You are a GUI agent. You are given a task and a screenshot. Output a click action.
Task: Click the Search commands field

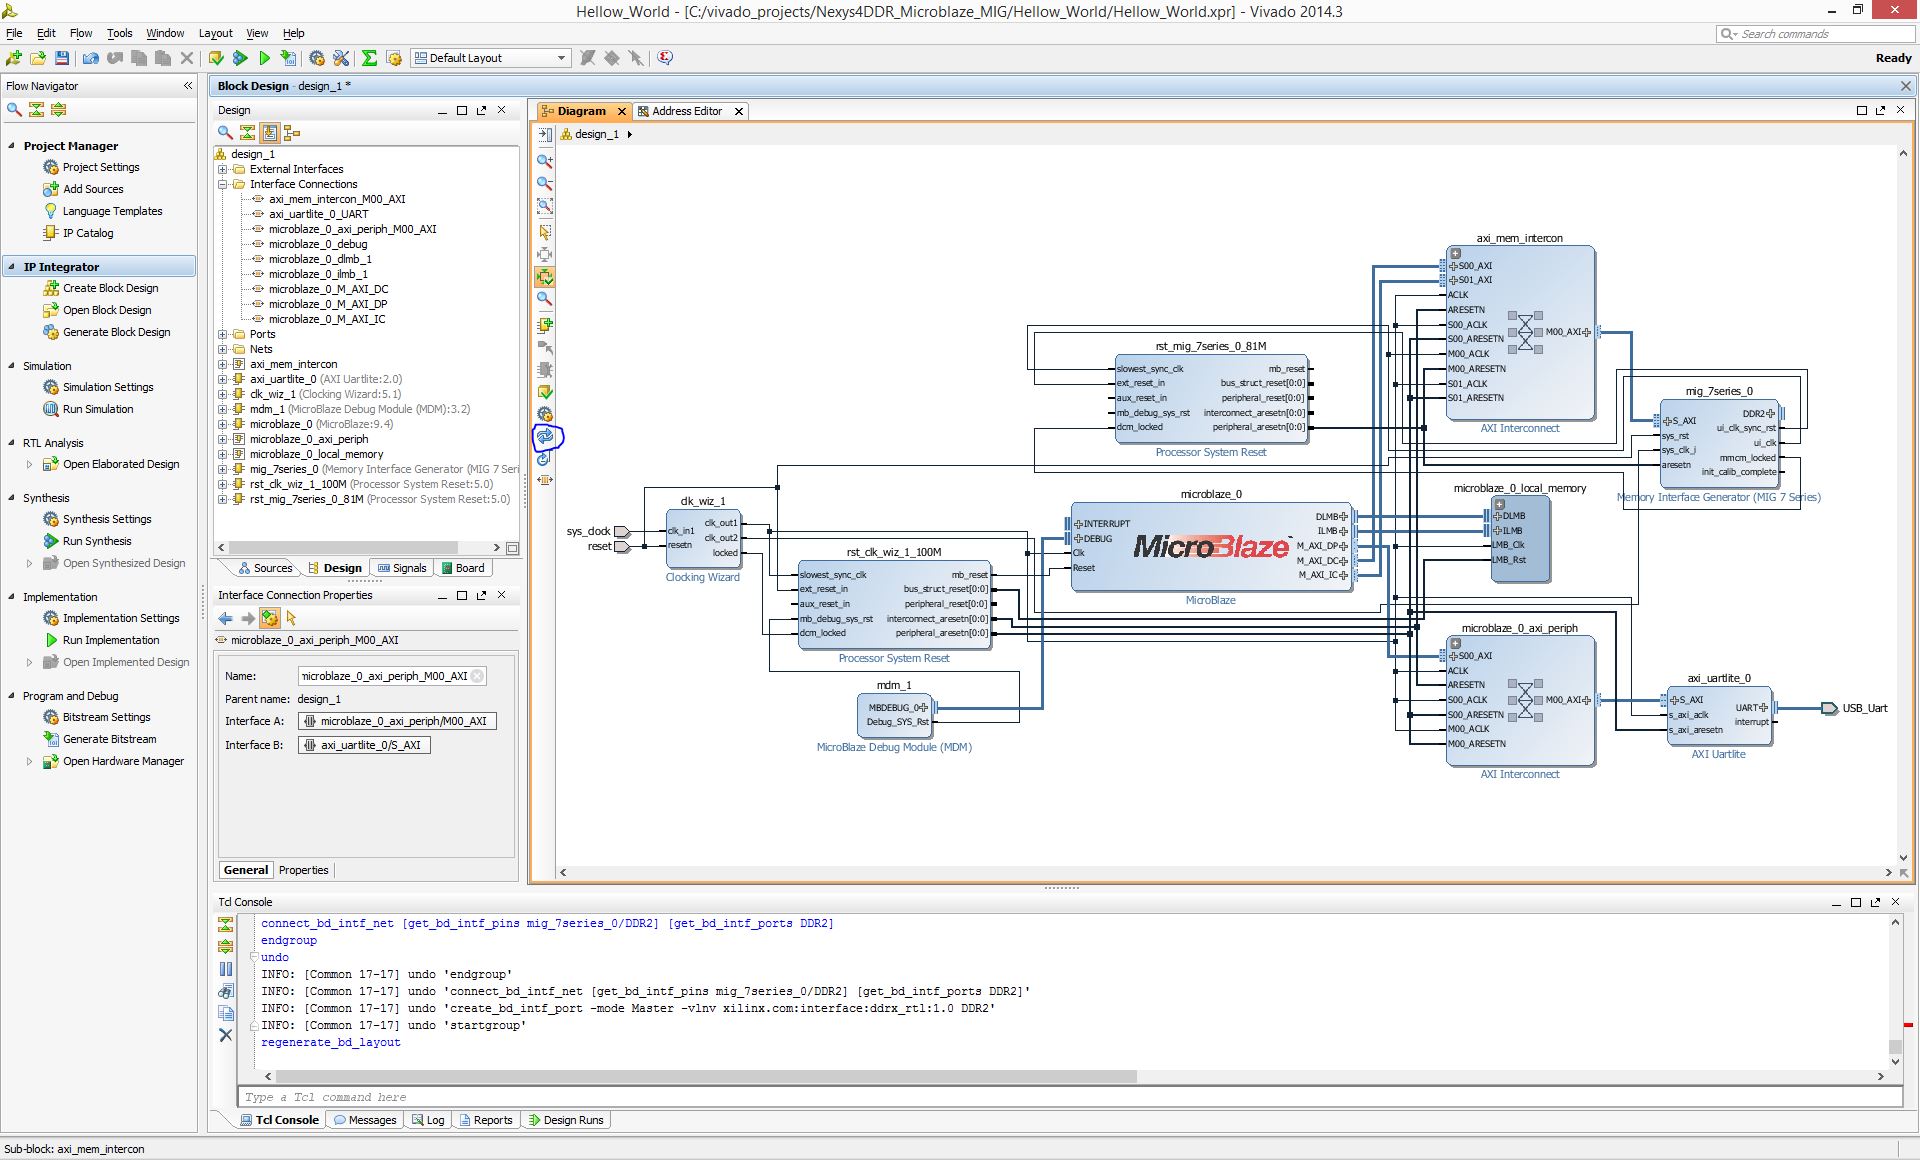1814,34
